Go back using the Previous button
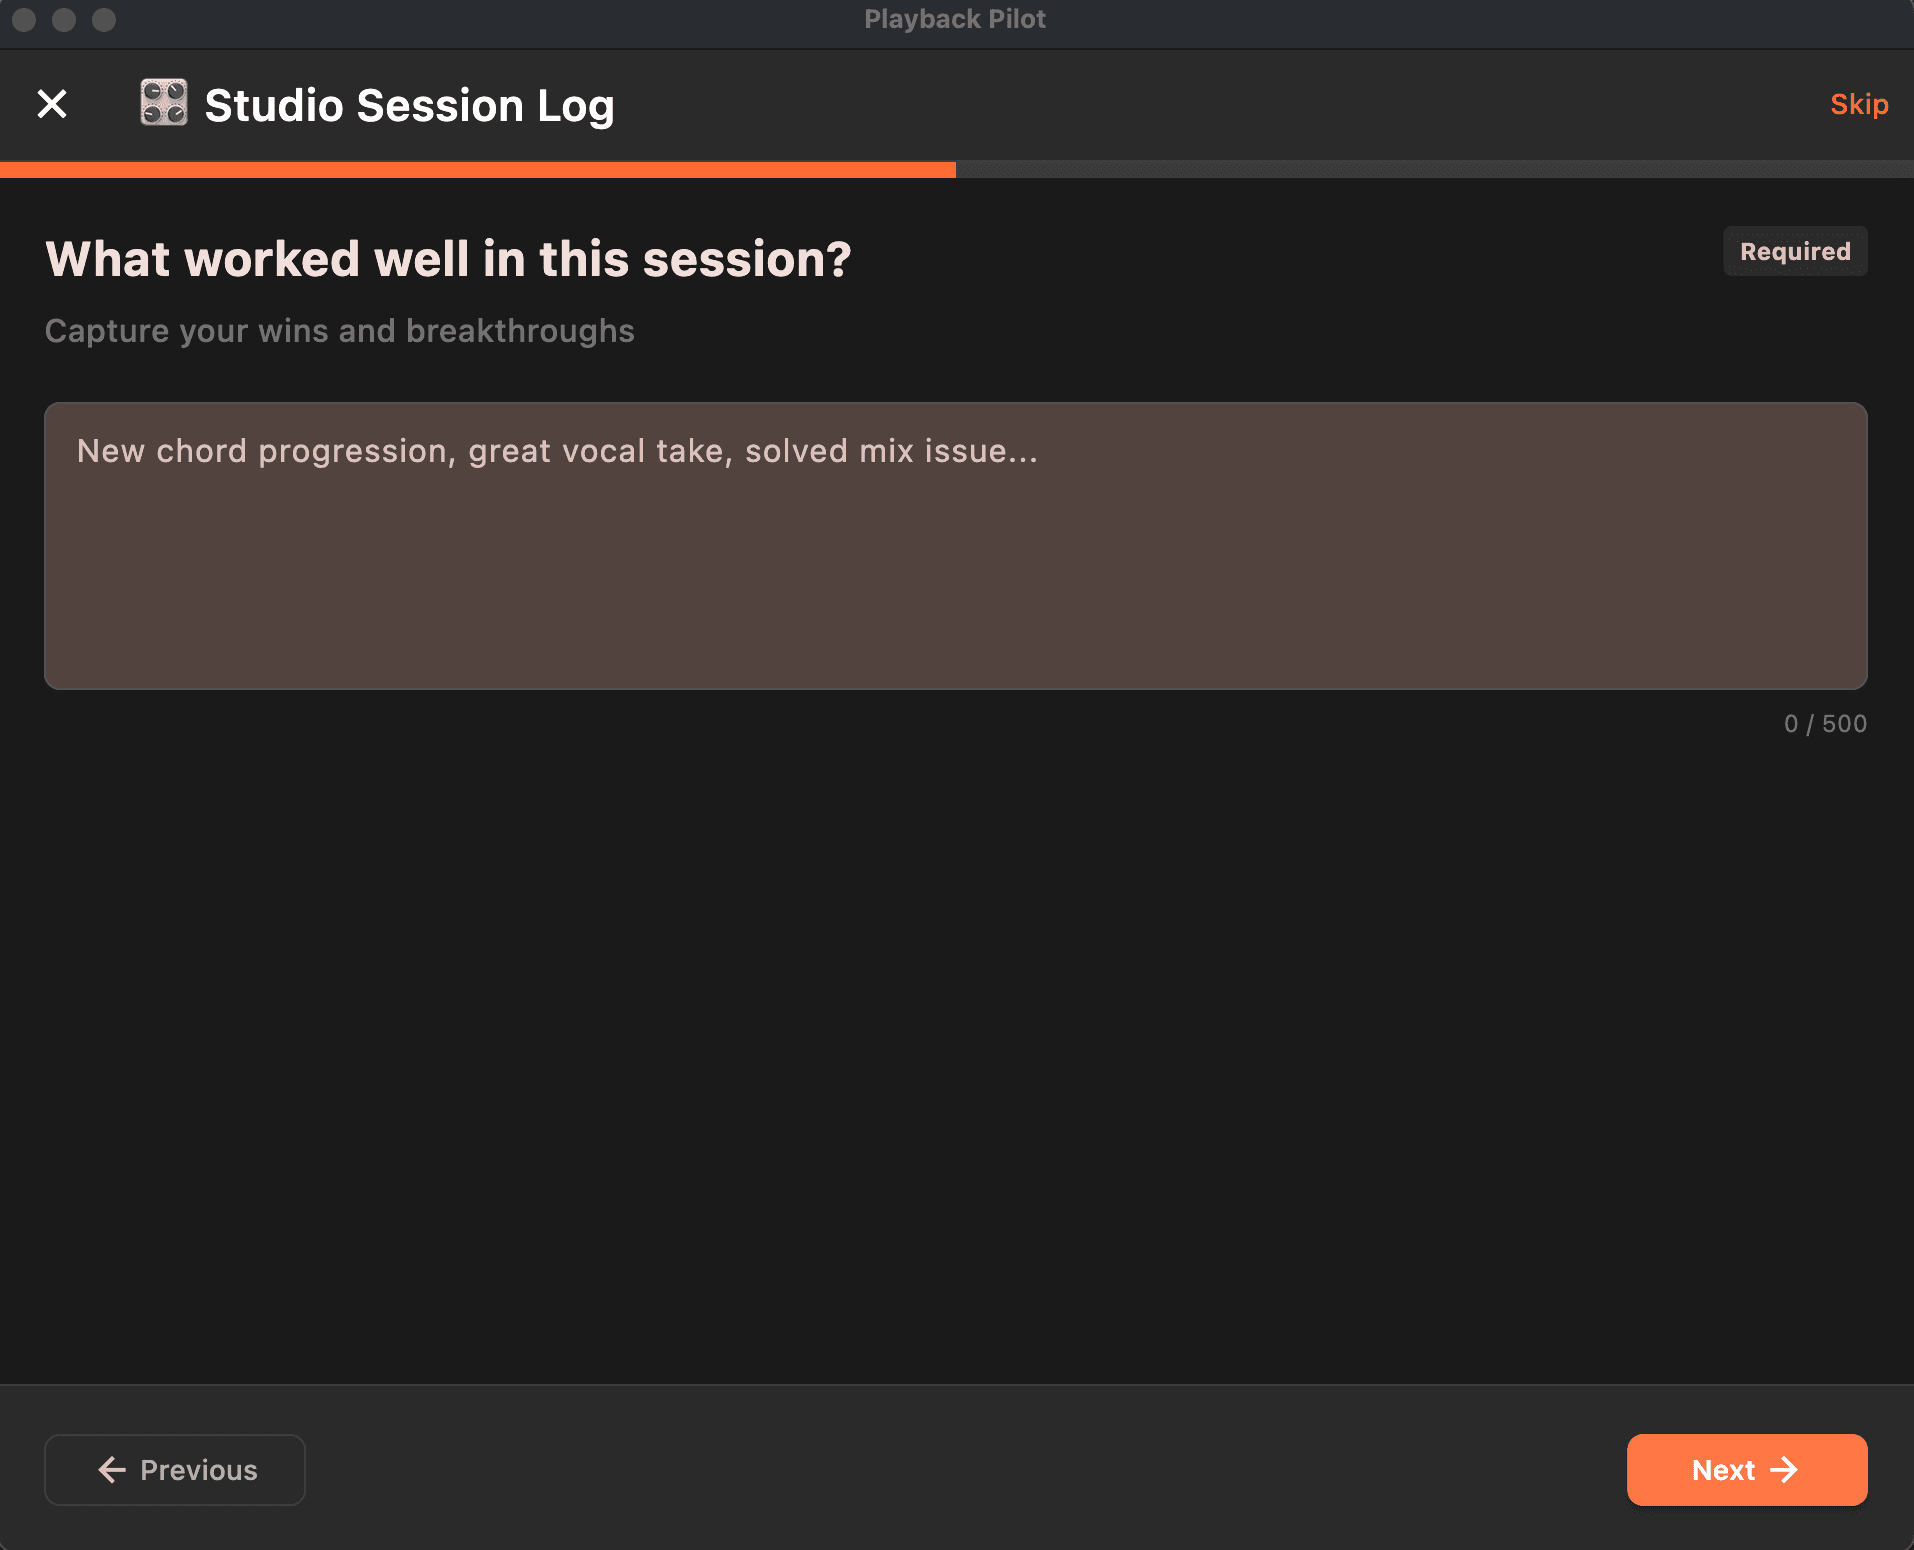This screenshot has height=1550, width=1914. [x=174, y=1470]
